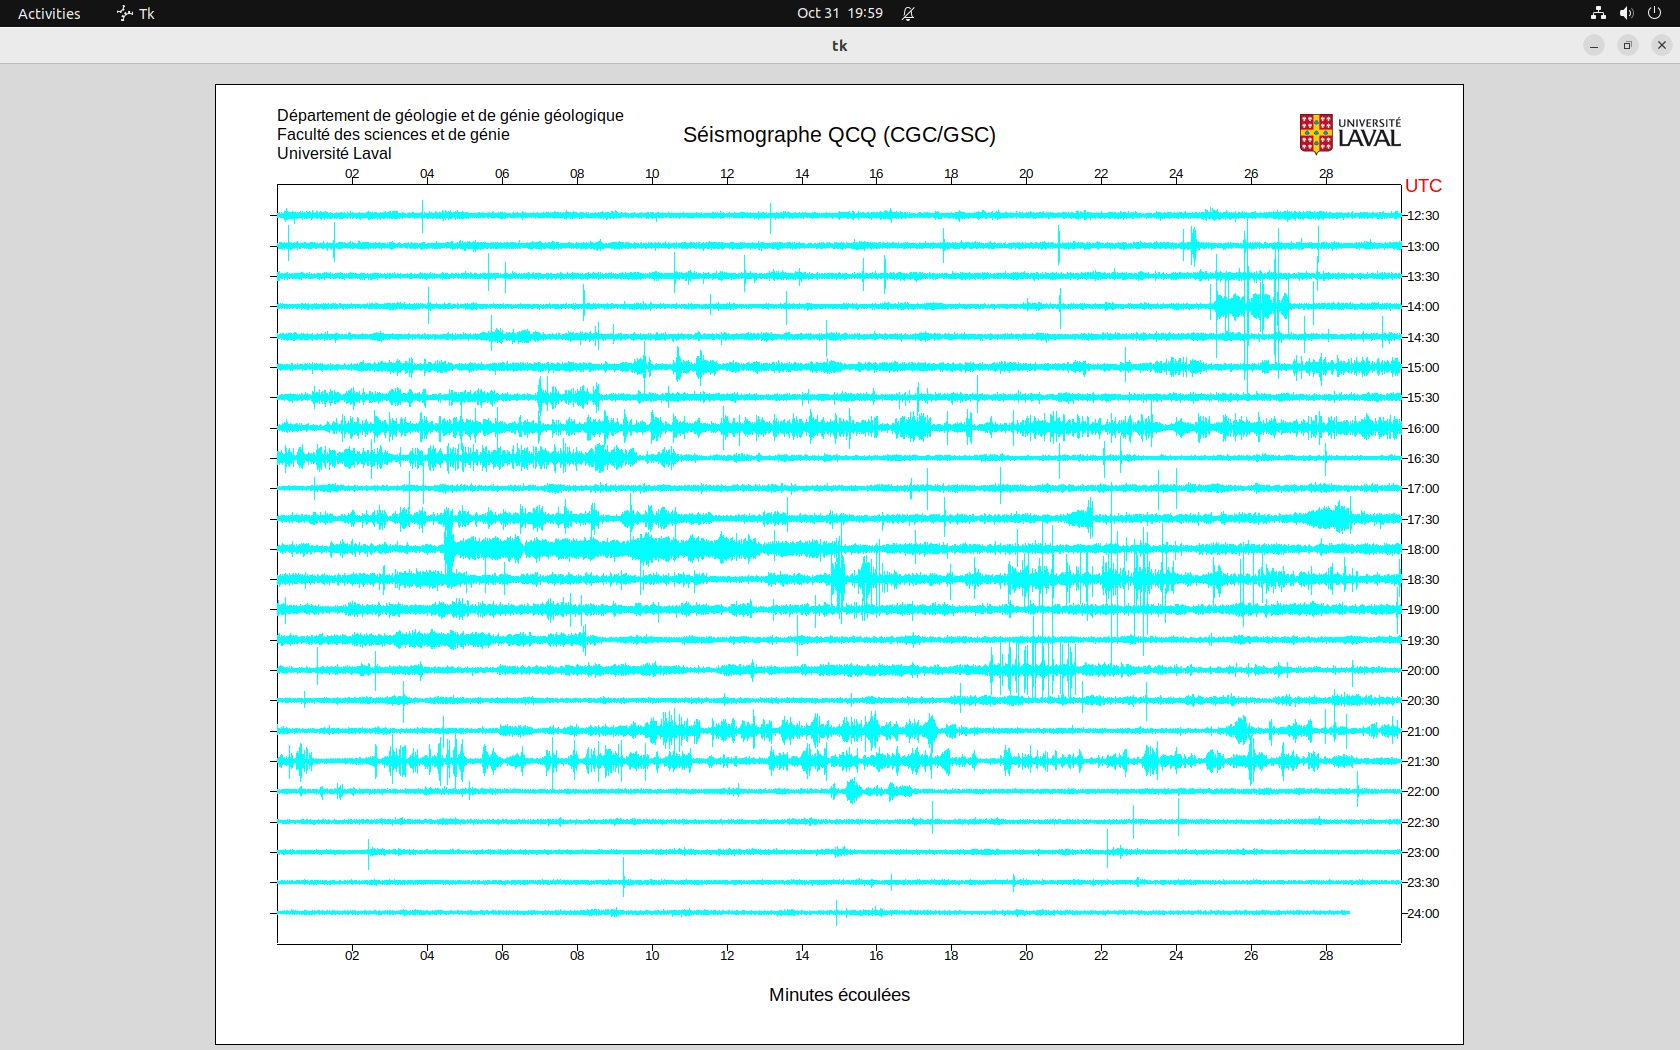Click the 22:30 time label

pyautogui.click(x=1423, y=823)
